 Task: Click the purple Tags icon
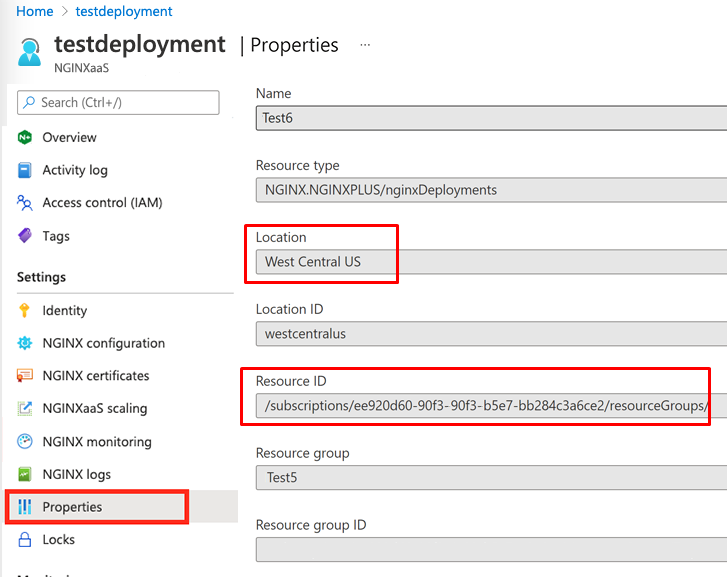pyautogui.click(x=25, y=236)
